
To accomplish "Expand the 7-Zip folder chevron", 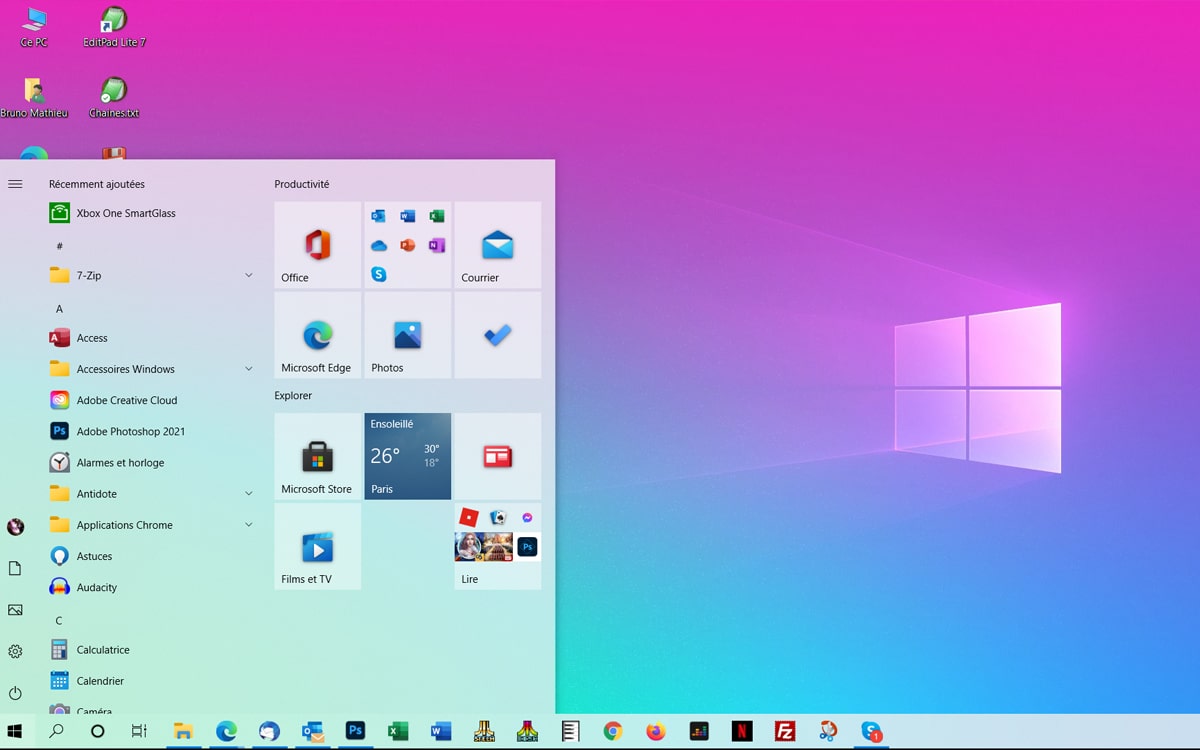I will point(248,275).
